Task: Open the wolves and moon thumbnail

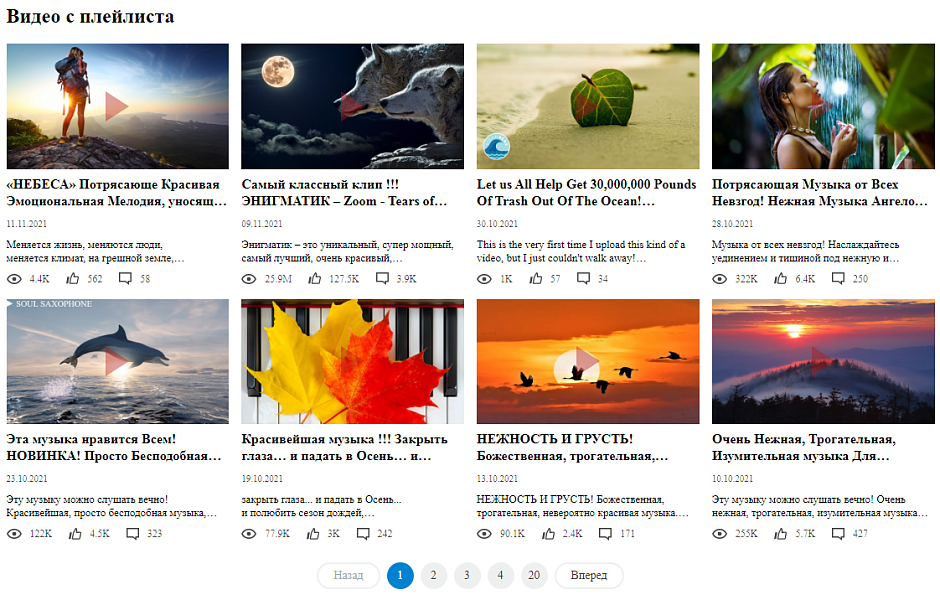Action: coord(352,106)
